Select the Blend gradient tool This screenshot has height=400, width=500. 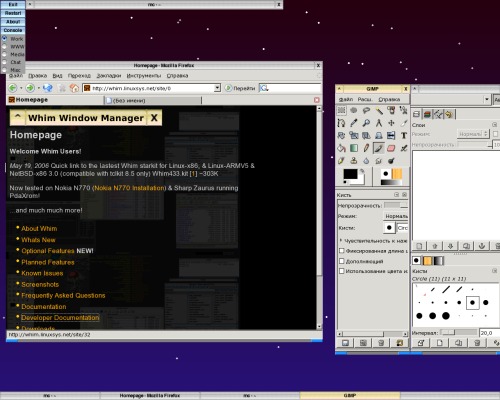[354, 148]
